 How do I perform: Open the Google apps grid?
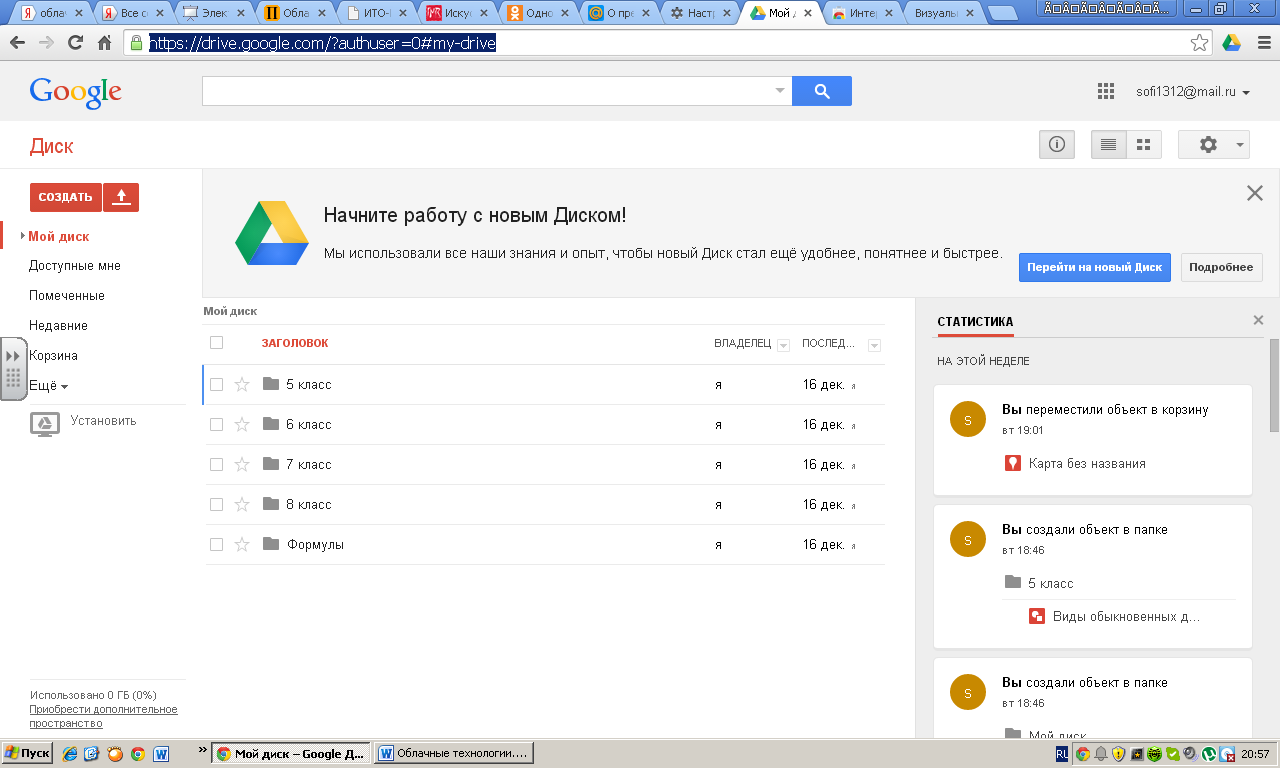[1105, 92]
